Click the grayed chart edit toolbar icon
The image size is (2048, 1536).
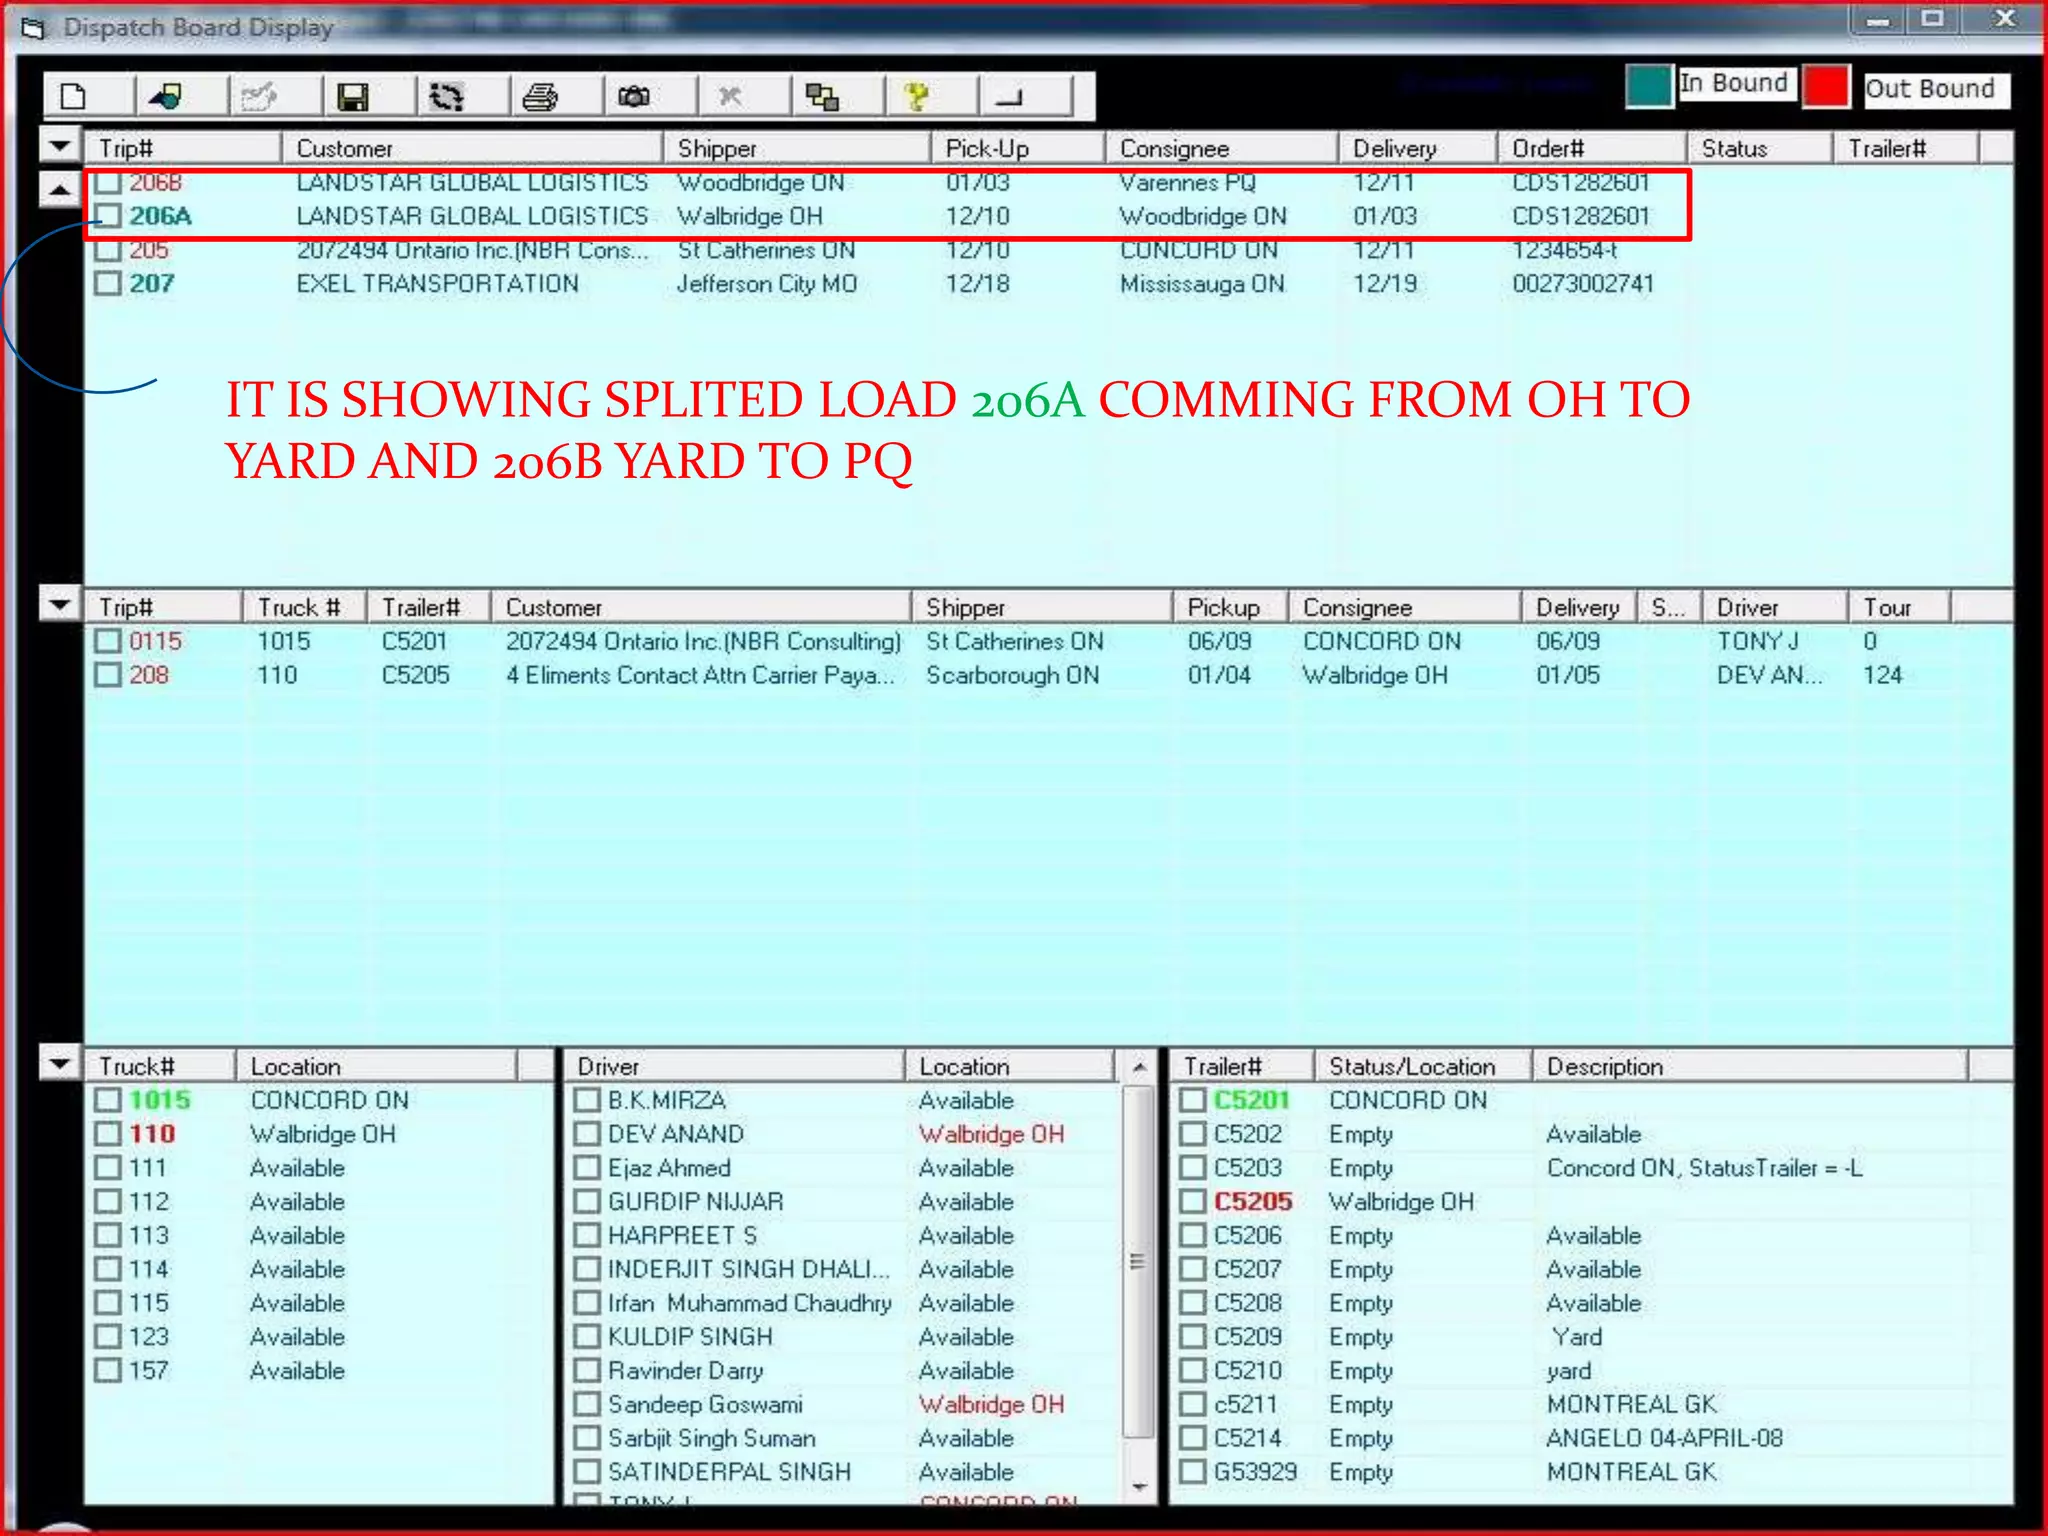click(x=258, y=97)
